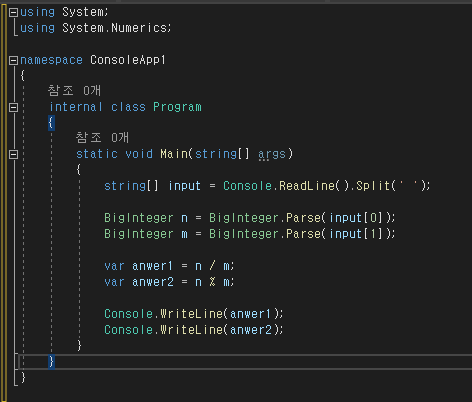The width and height of the screenshot is (472, 402).
Task: Click the 'void' keyword
Action: (x=139, y=154)
